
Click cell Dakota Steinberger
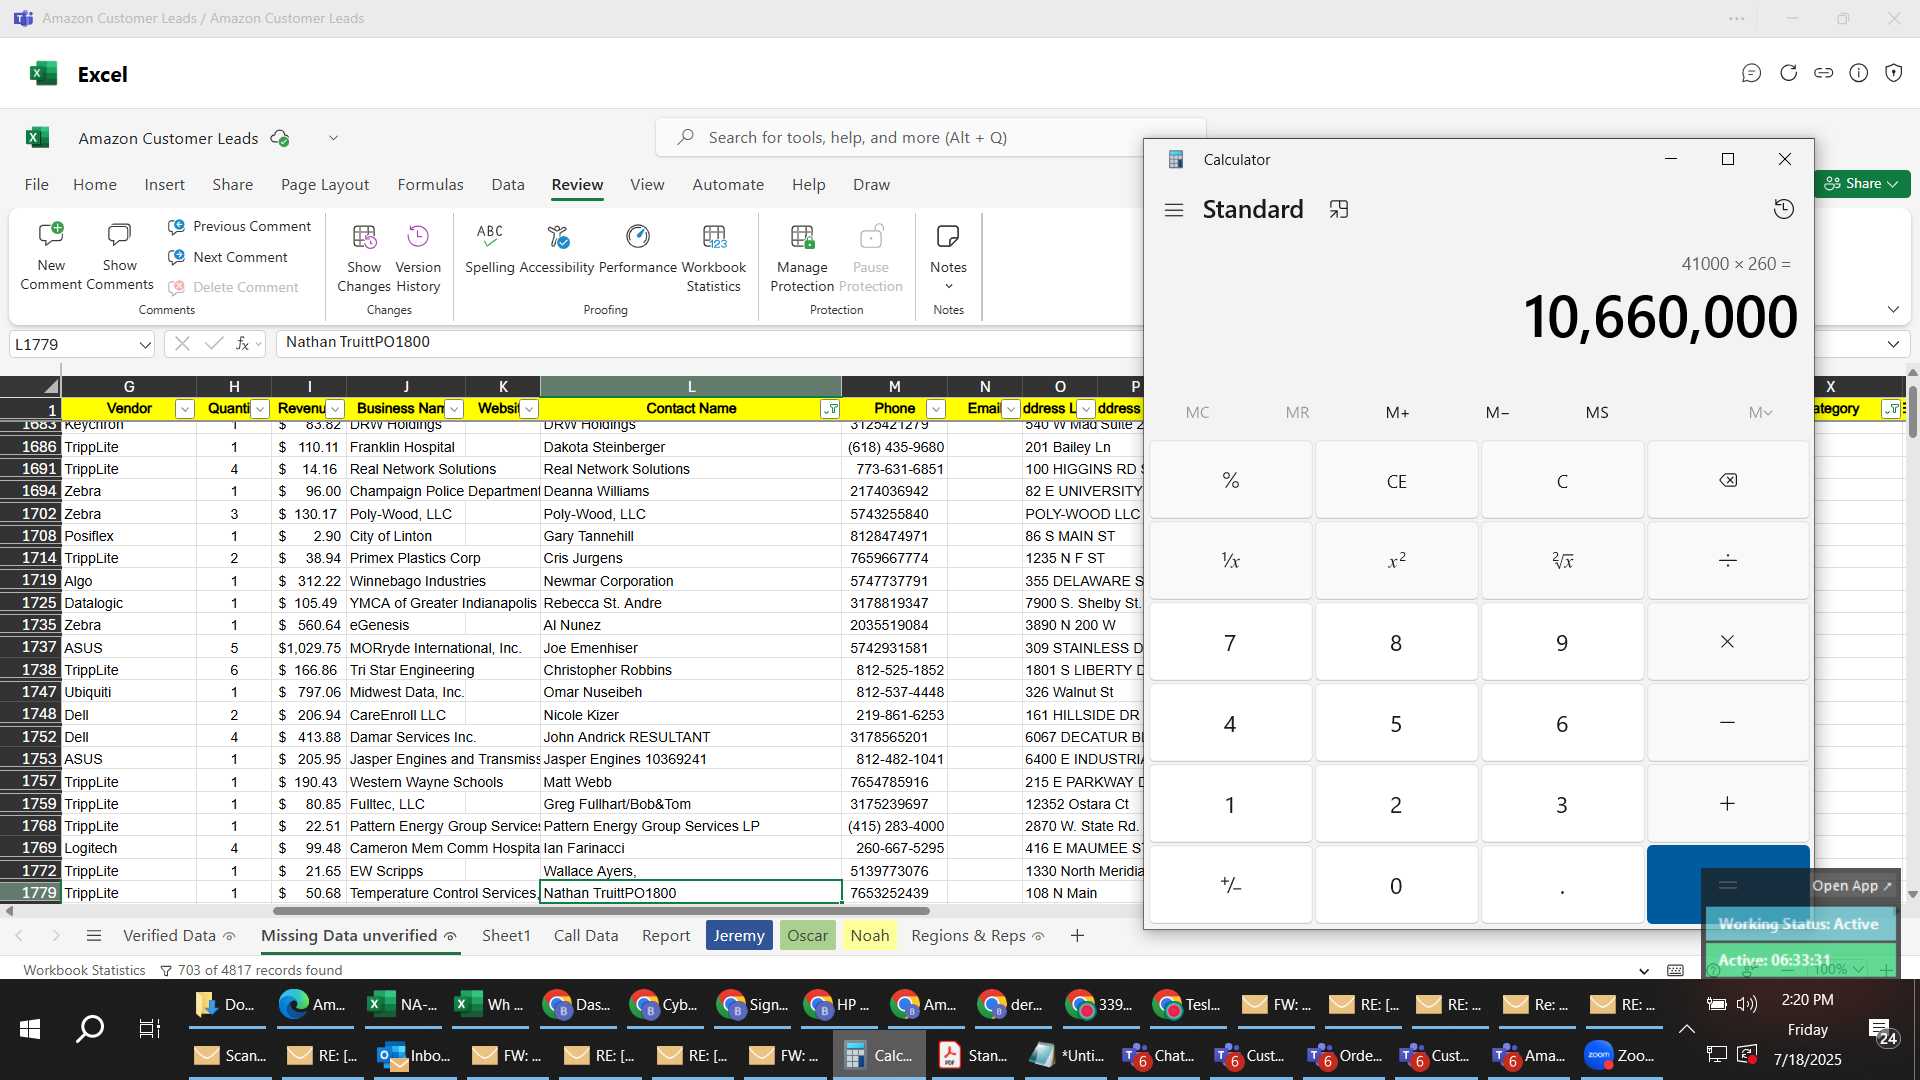(x=691, y=447)
